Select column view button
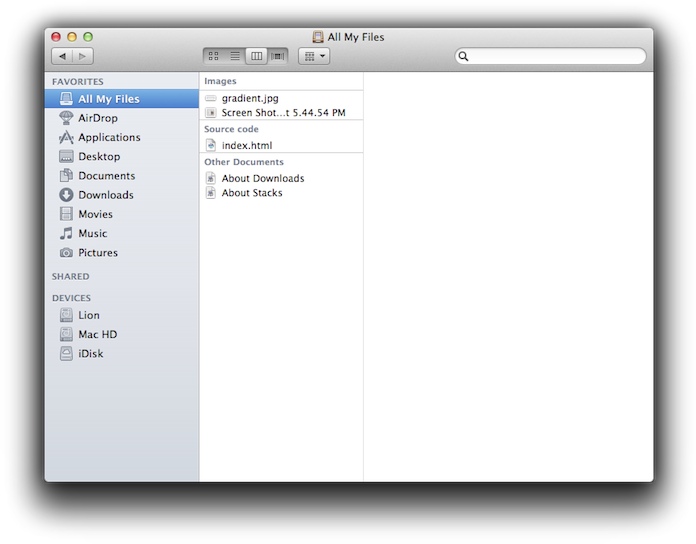 [257, 56]
